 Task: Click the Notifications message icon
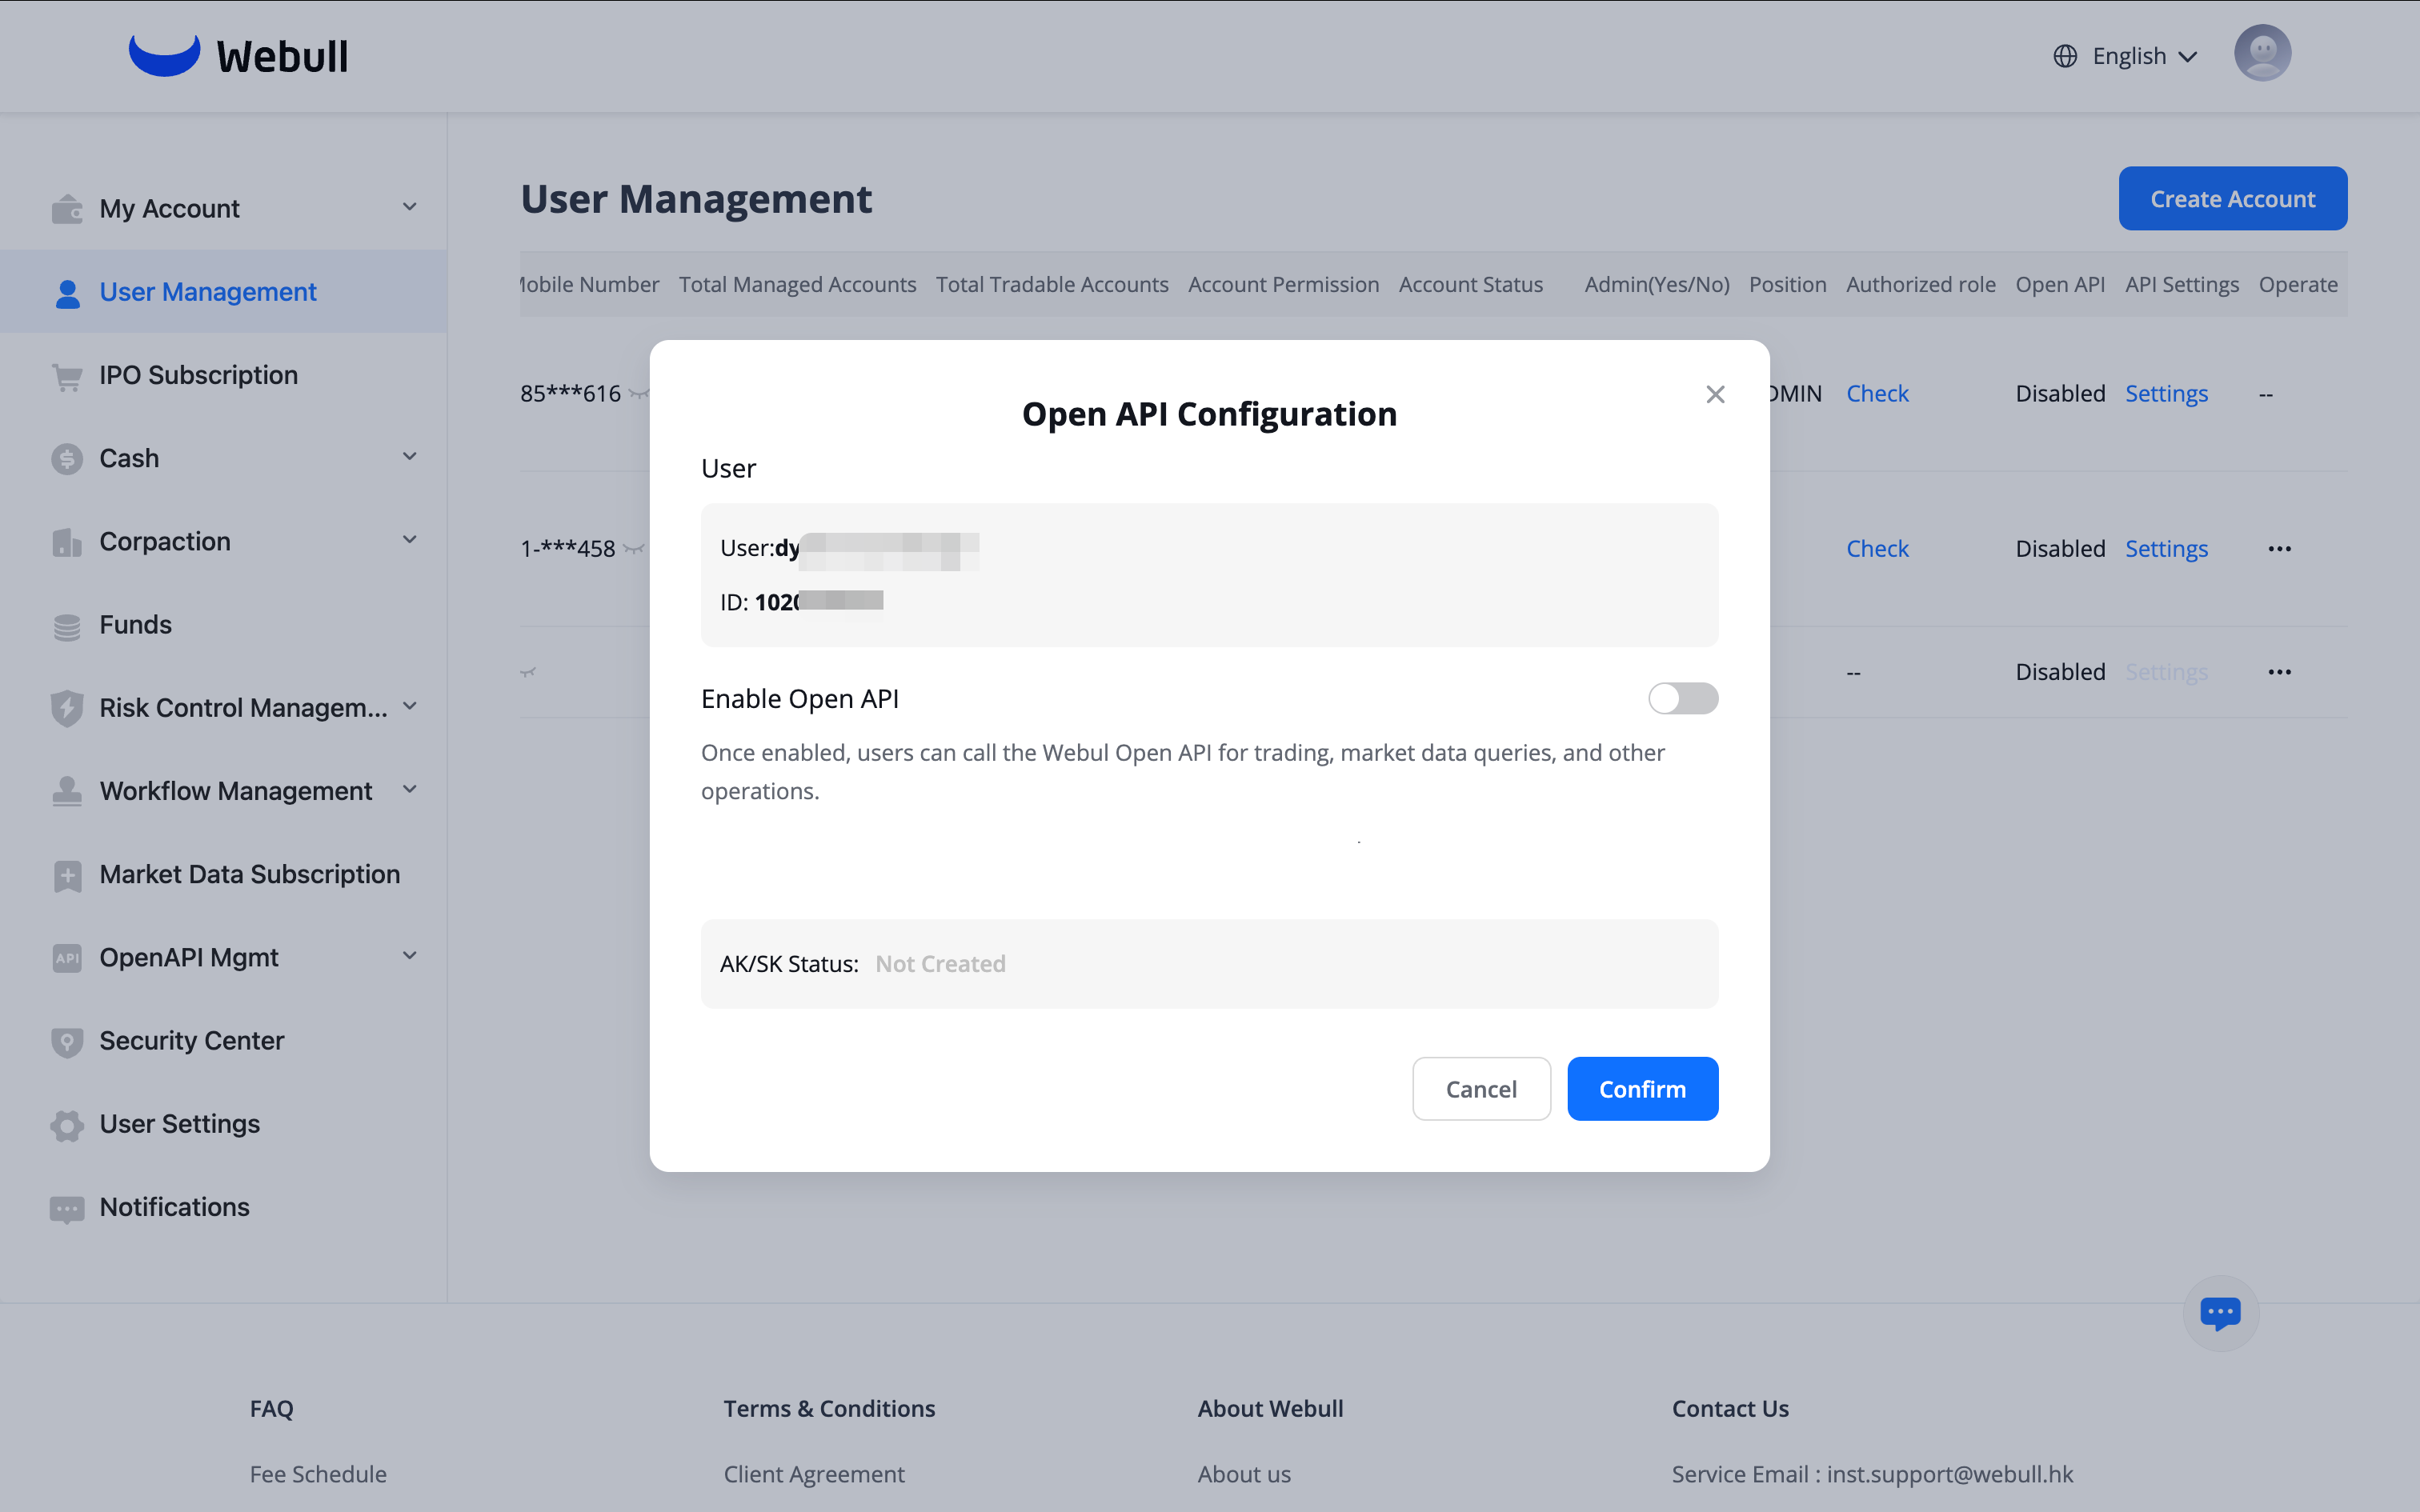(x=67, y=1208)
